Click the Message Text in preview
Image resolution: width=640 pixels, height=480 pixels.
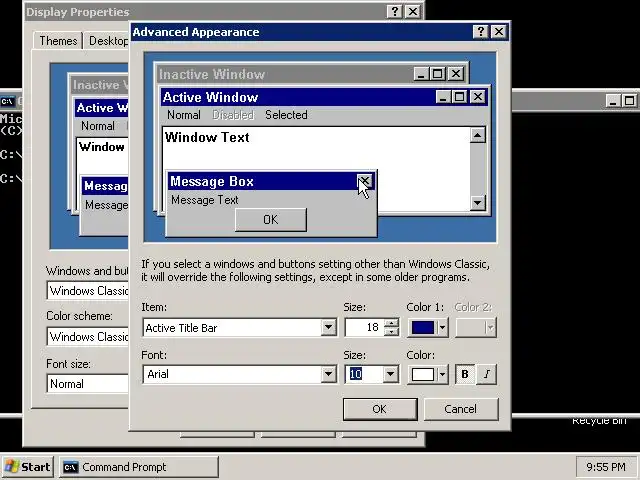(204, 200)
